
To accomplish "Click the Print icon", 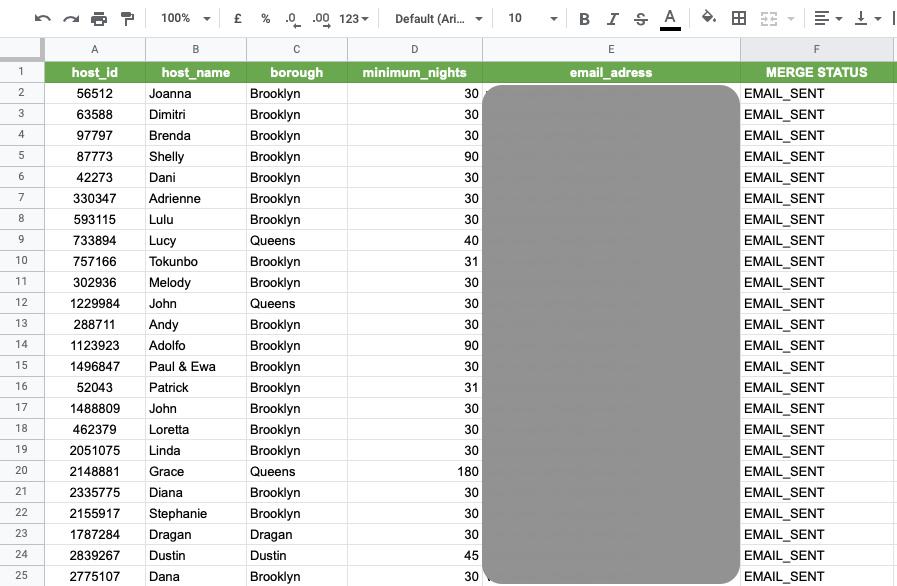I will (97, 17).
